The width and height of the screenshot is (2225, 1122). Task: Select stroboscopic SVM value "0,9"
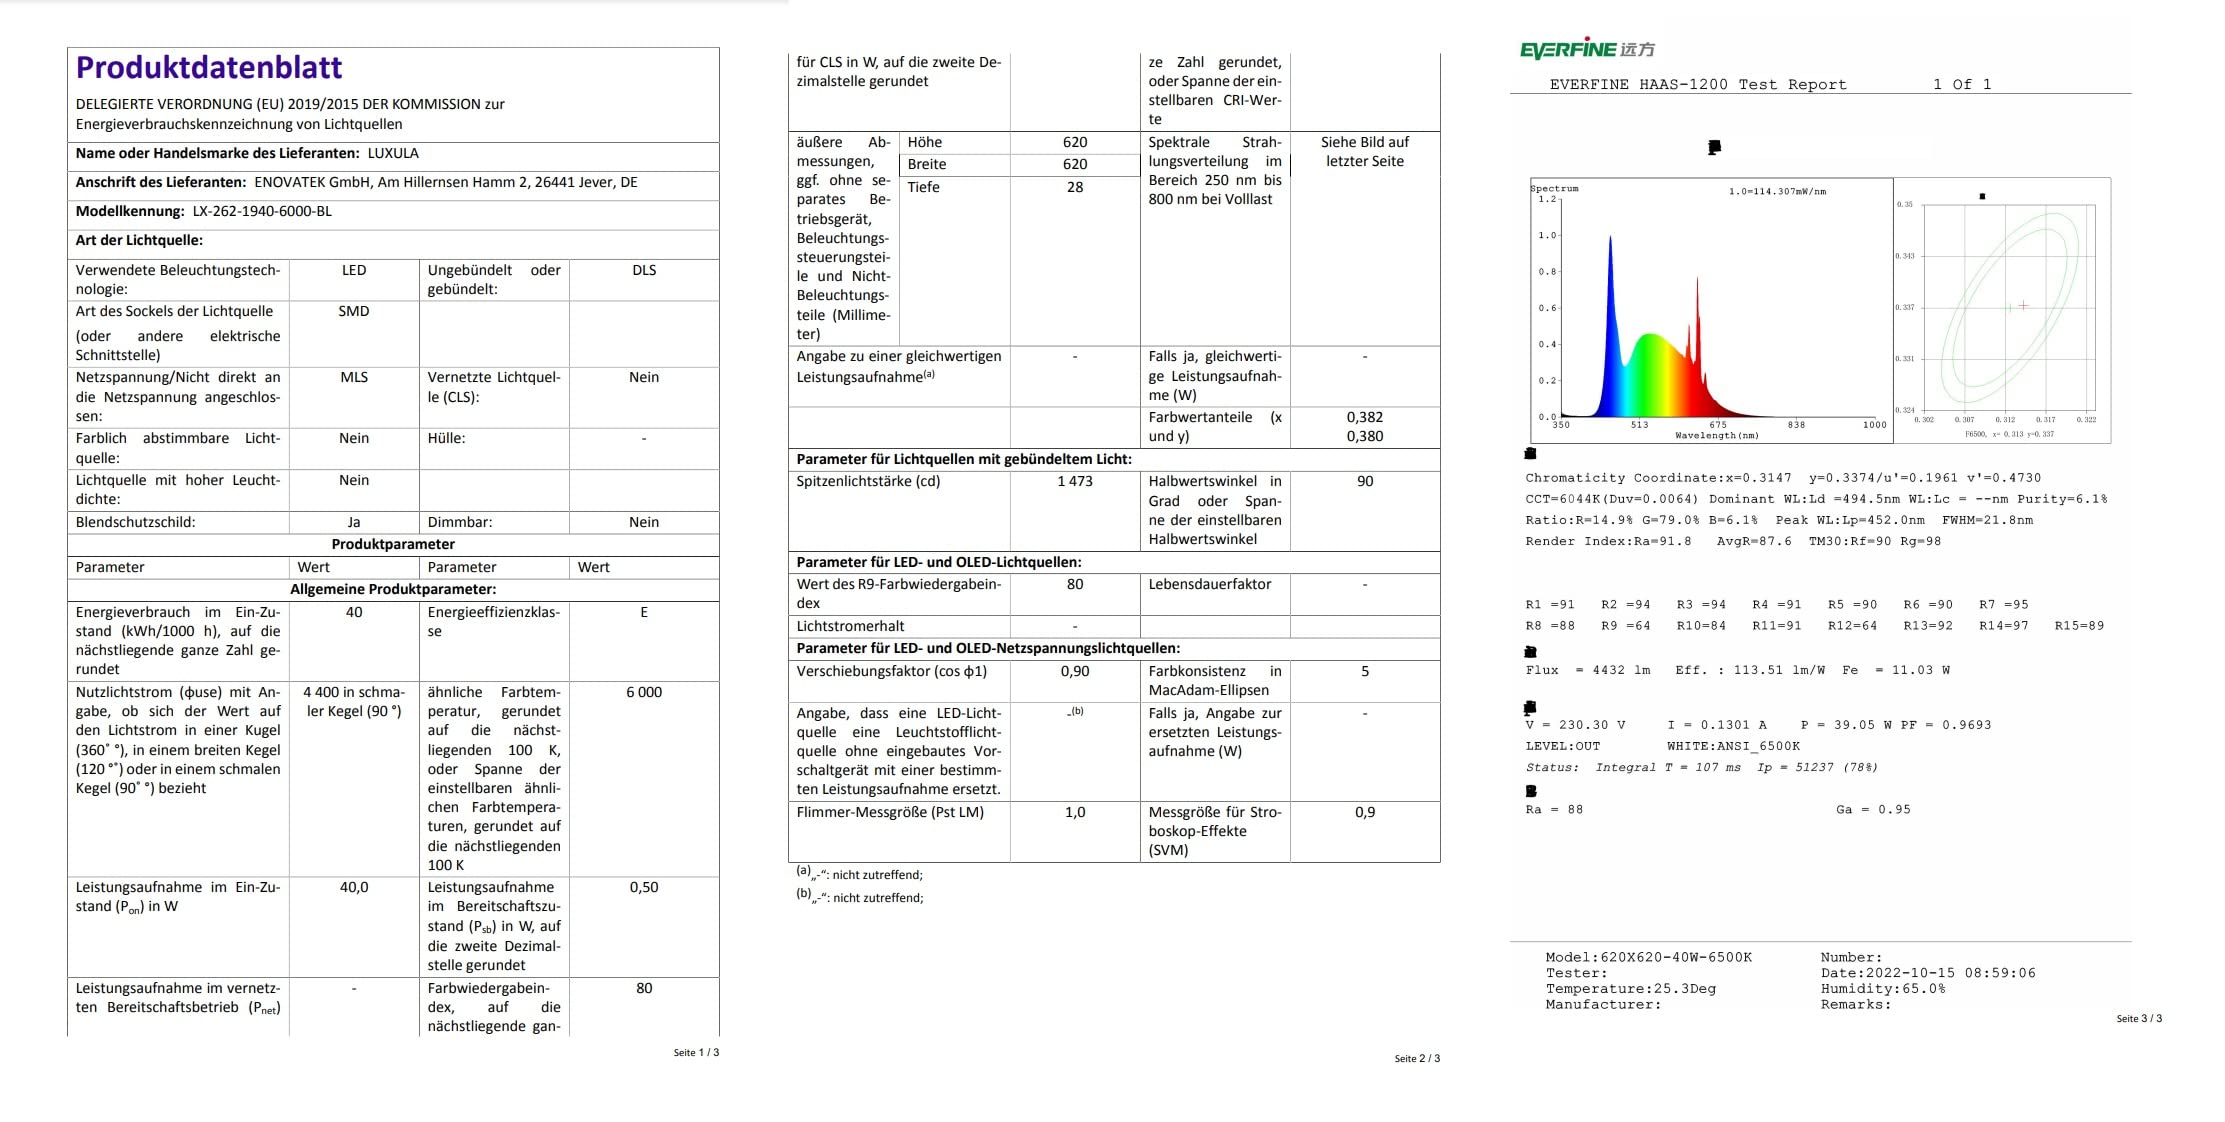(x=1365, y=812)
